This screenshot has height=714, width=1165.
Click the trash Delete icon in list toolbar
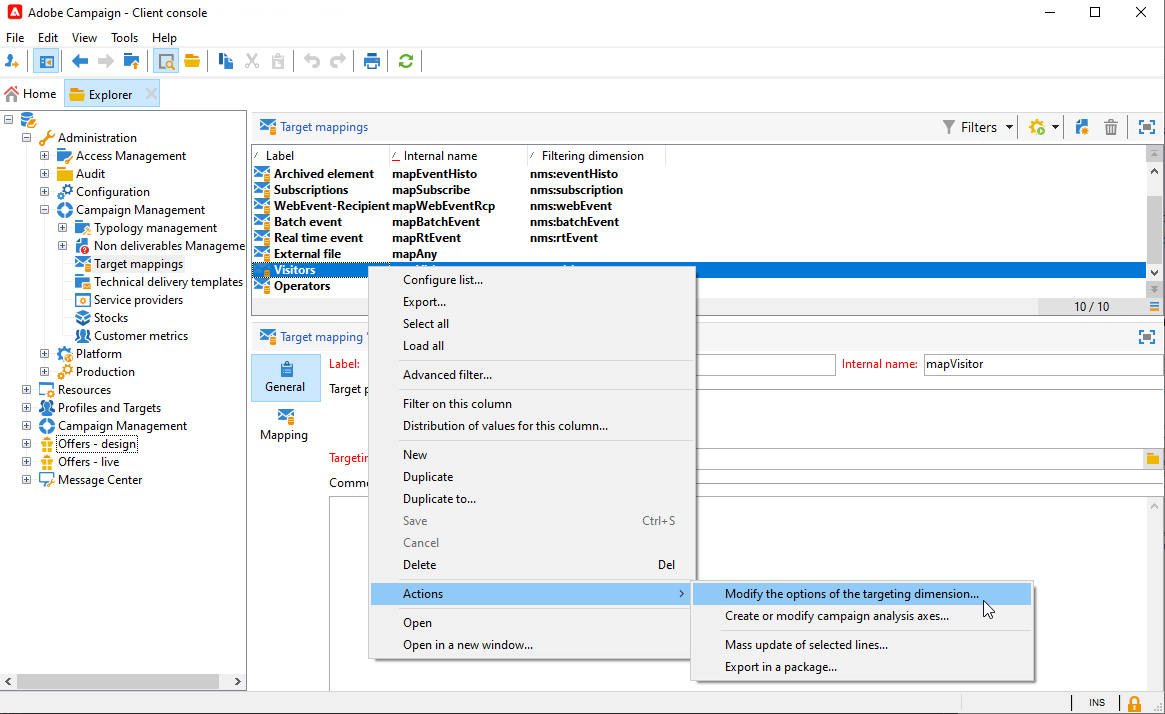point(1111,127)
